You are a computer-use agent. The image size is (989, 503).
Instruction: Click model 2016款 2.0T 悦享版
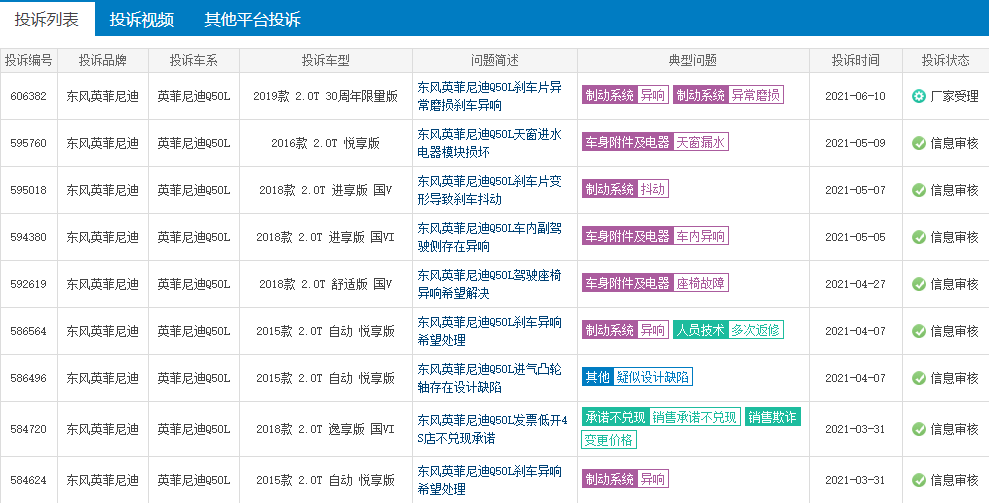coord(325,143)
